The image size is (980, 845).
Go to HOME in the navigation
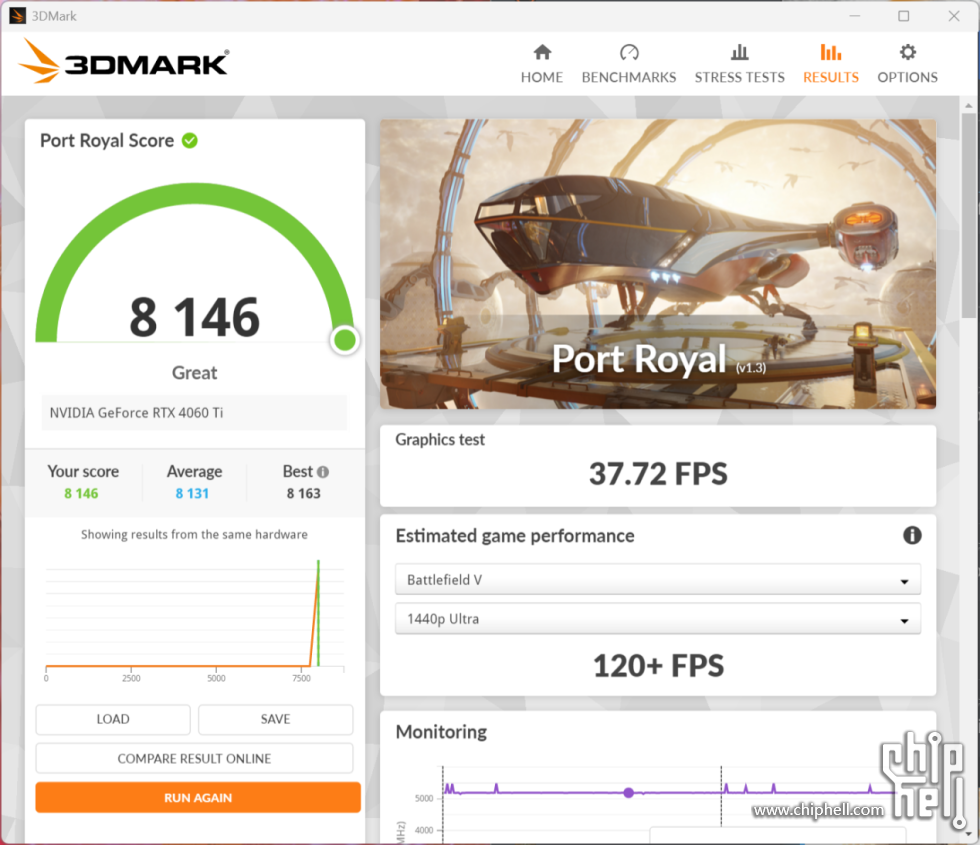click(x=542, y=78)
